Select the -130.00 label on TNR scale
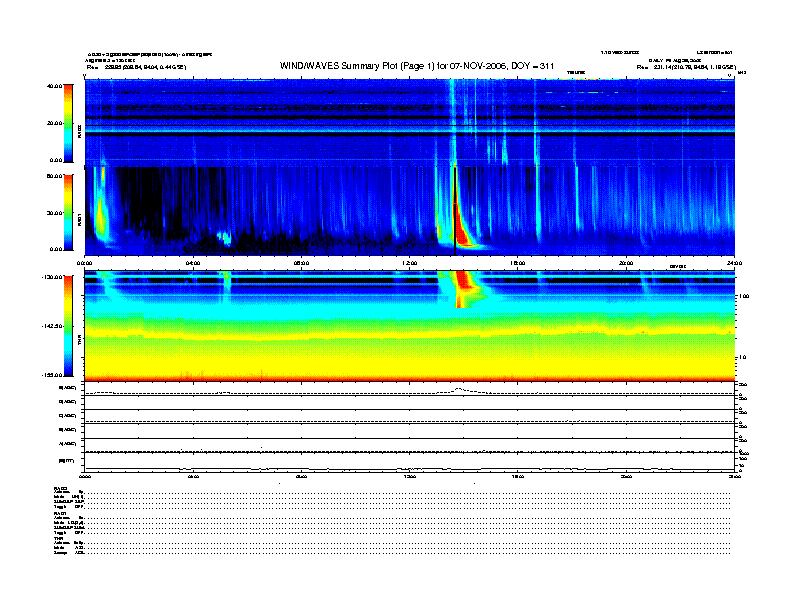The image size is (792, 612). click(52, 277)
